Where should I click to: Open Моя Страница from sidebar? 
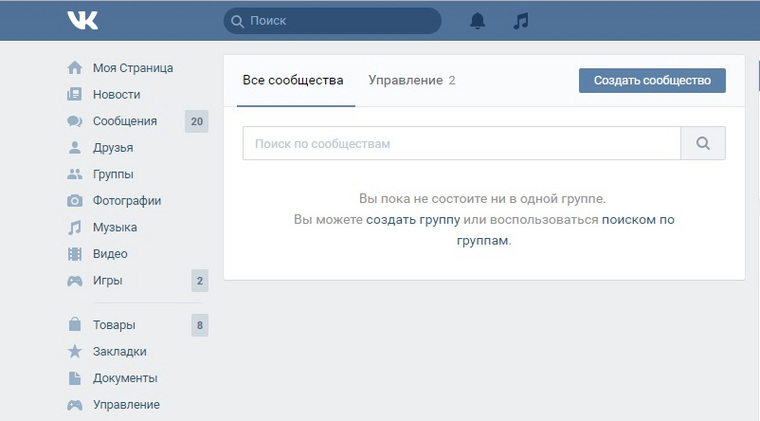click(133, 68)
